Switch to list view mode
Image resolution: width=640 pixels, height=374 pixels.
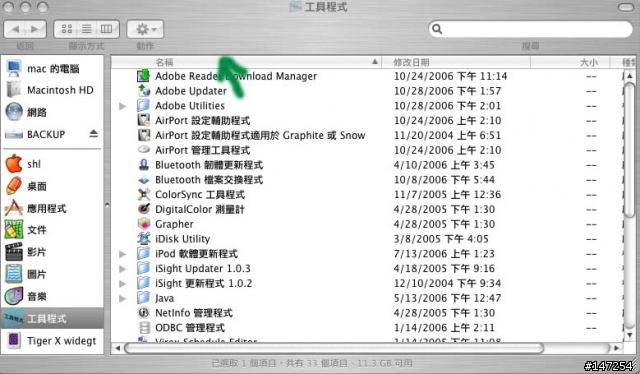click(87, 29)
